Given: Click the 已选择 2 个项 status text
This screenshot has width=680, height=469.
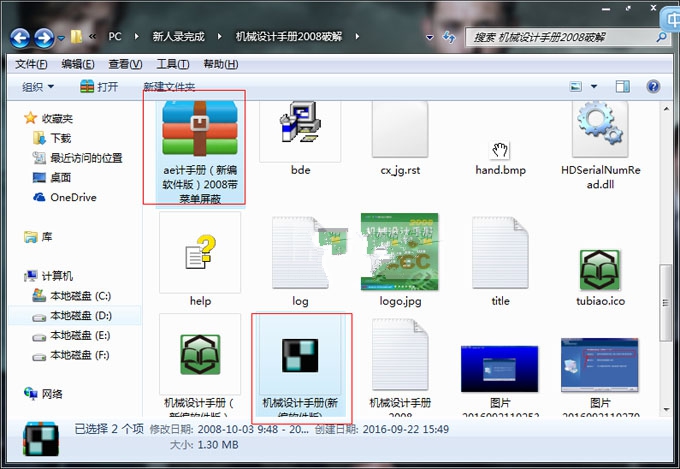Looking at the screenshot, I should pos(109,429).
